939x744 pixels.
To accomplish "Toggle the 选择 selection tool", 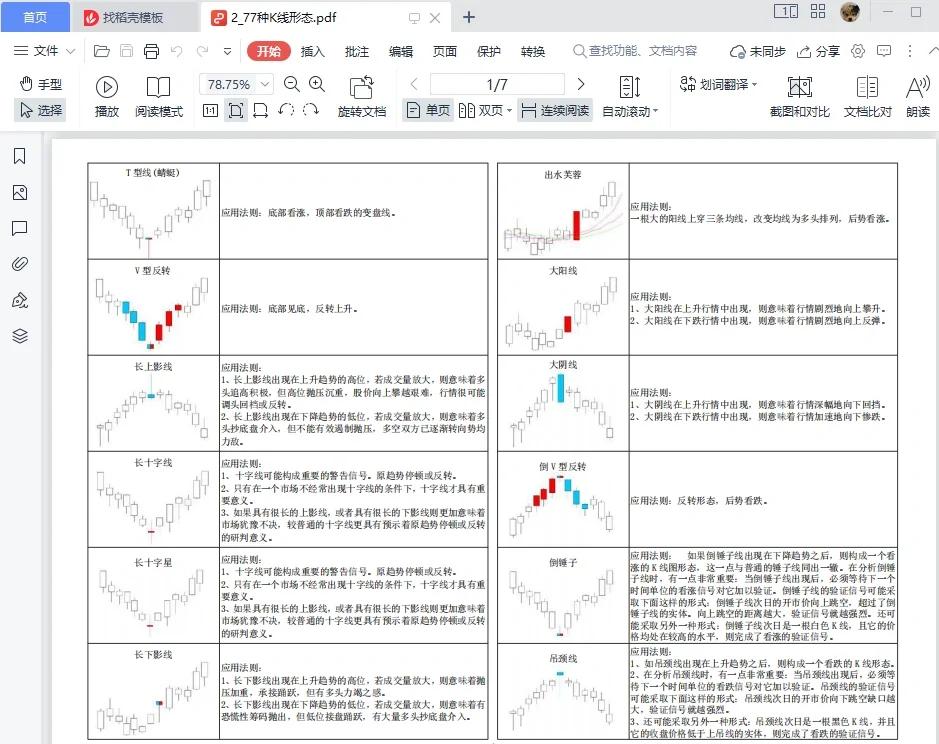I will pyautogui.click(x=44, y=110).
